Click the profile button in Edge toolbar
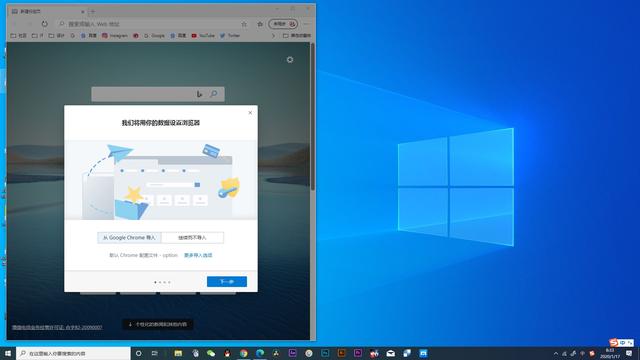The width and height of the screenshot is (640, 360). click(x=283, y=24)
